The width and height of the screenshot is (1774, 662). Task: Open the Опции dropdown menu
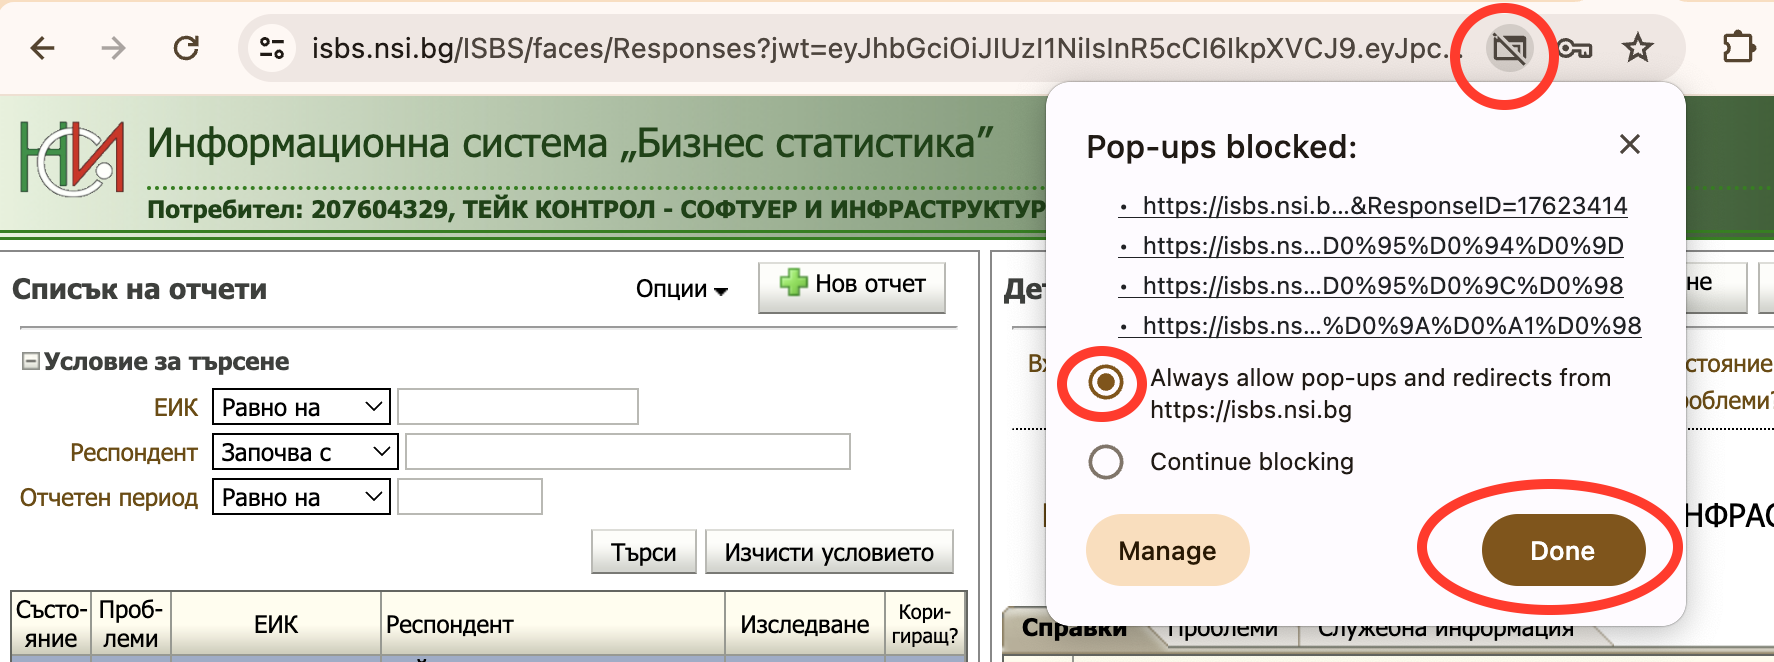coord(682,289)
